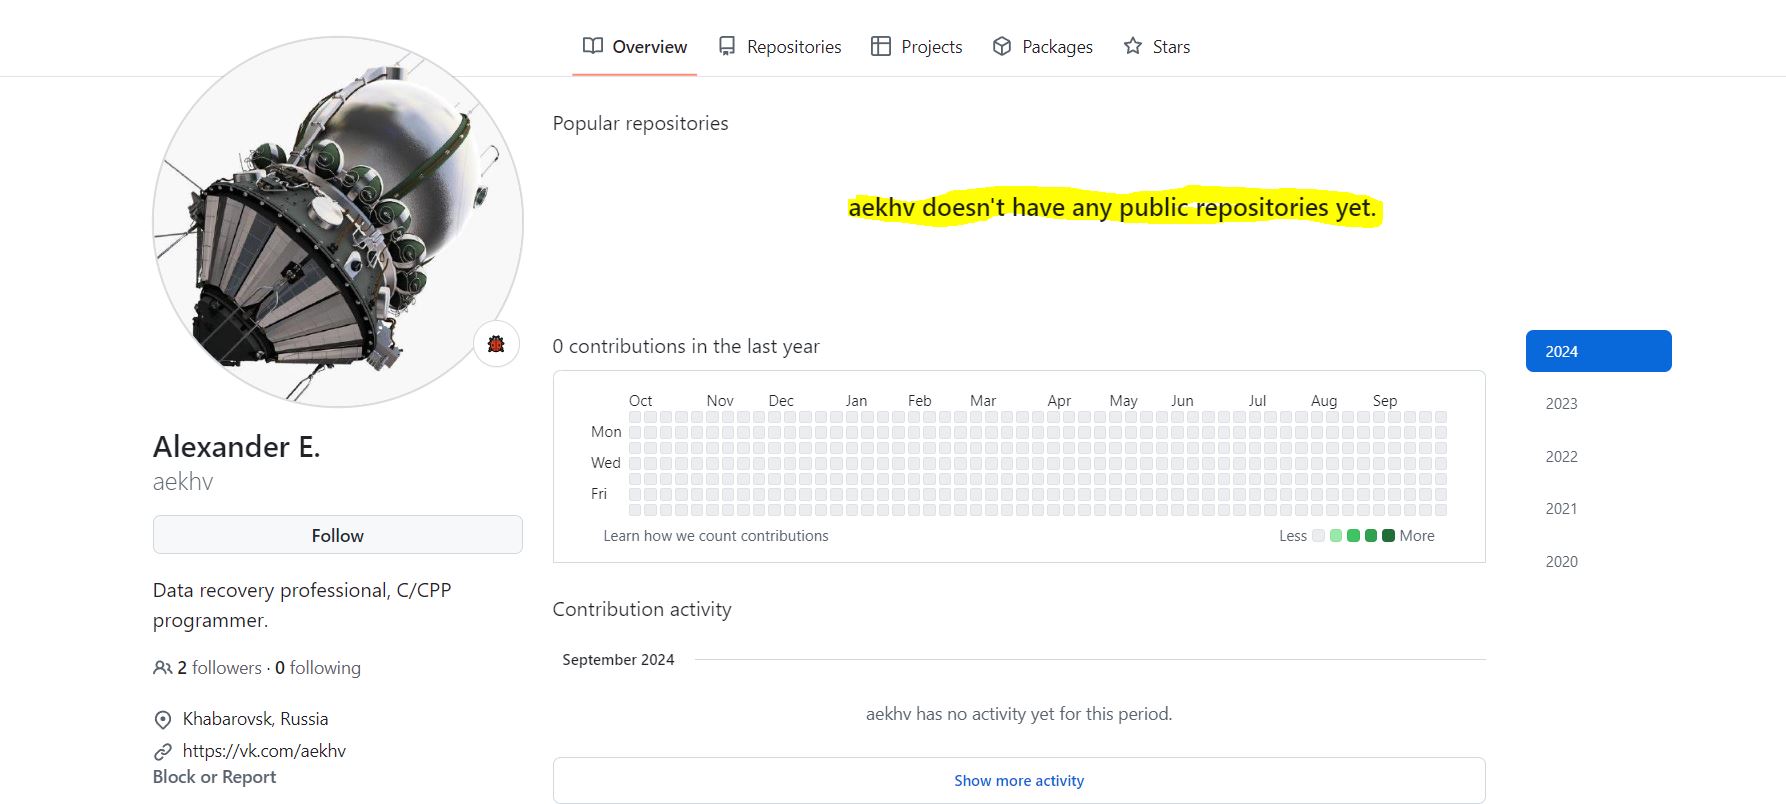View the 2 followers list
This screenshot has width=1786, height=804.
[219, 668]
